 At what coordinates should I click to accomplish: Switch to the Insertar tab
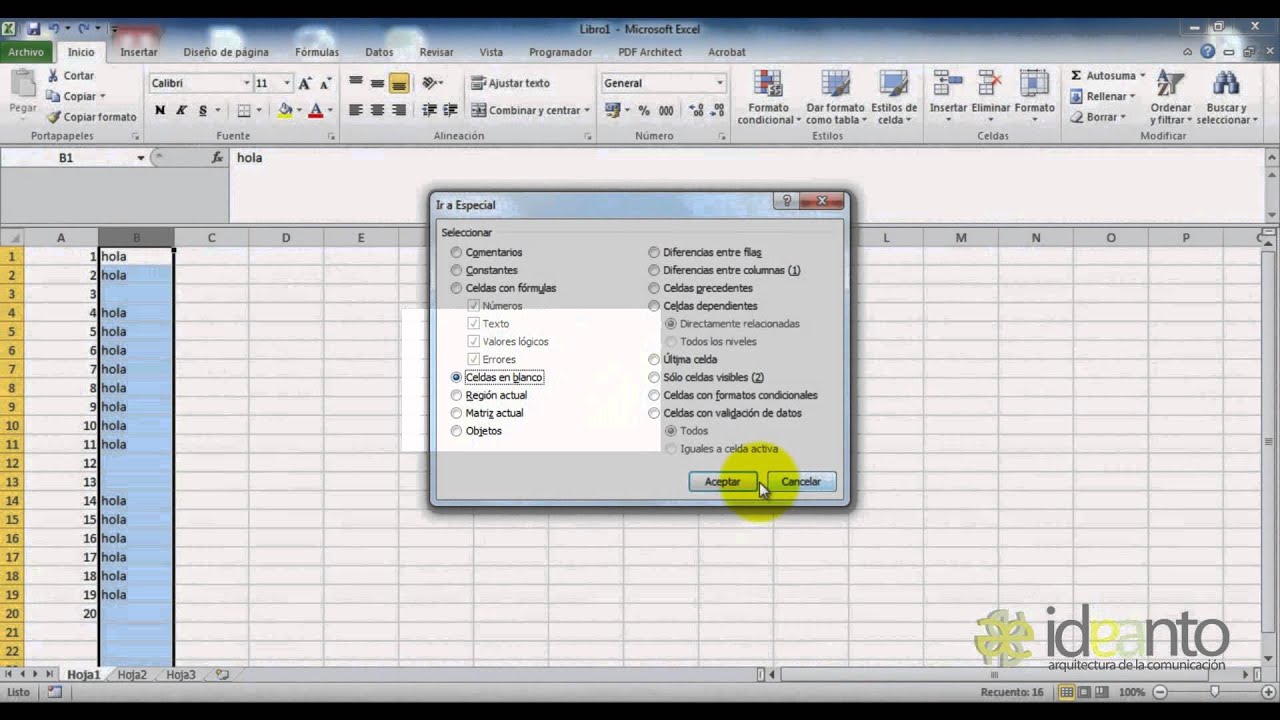coord(139,52)
